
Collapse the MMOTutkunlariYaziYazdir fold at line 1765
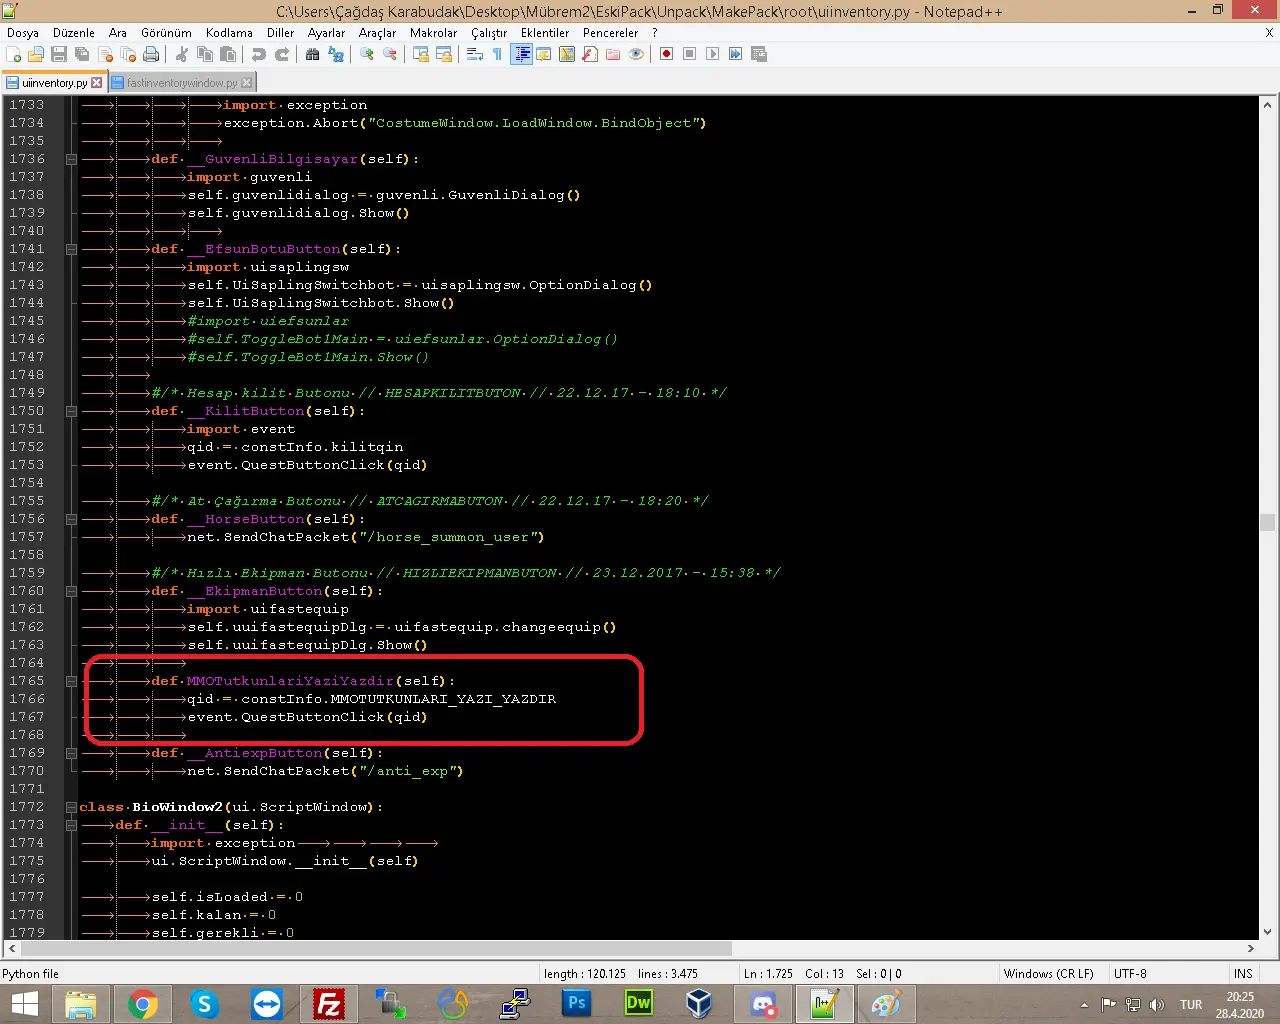71,681
